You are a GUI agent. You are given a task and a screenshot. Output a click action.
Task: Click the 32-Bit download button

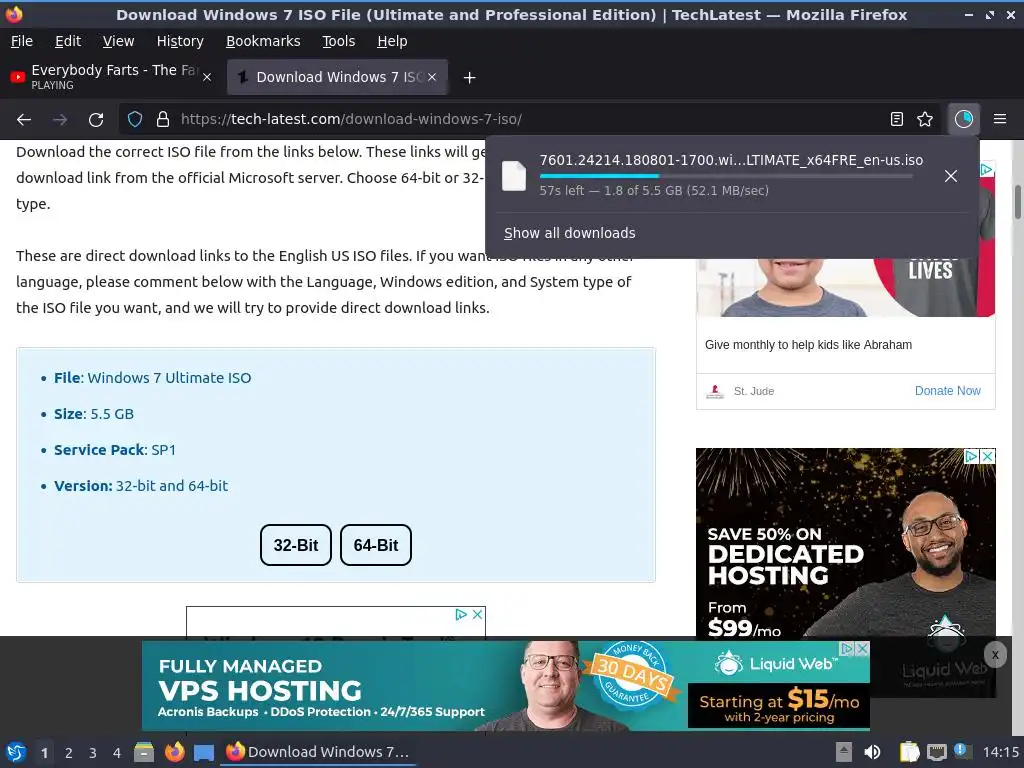[x=296, y=545]
